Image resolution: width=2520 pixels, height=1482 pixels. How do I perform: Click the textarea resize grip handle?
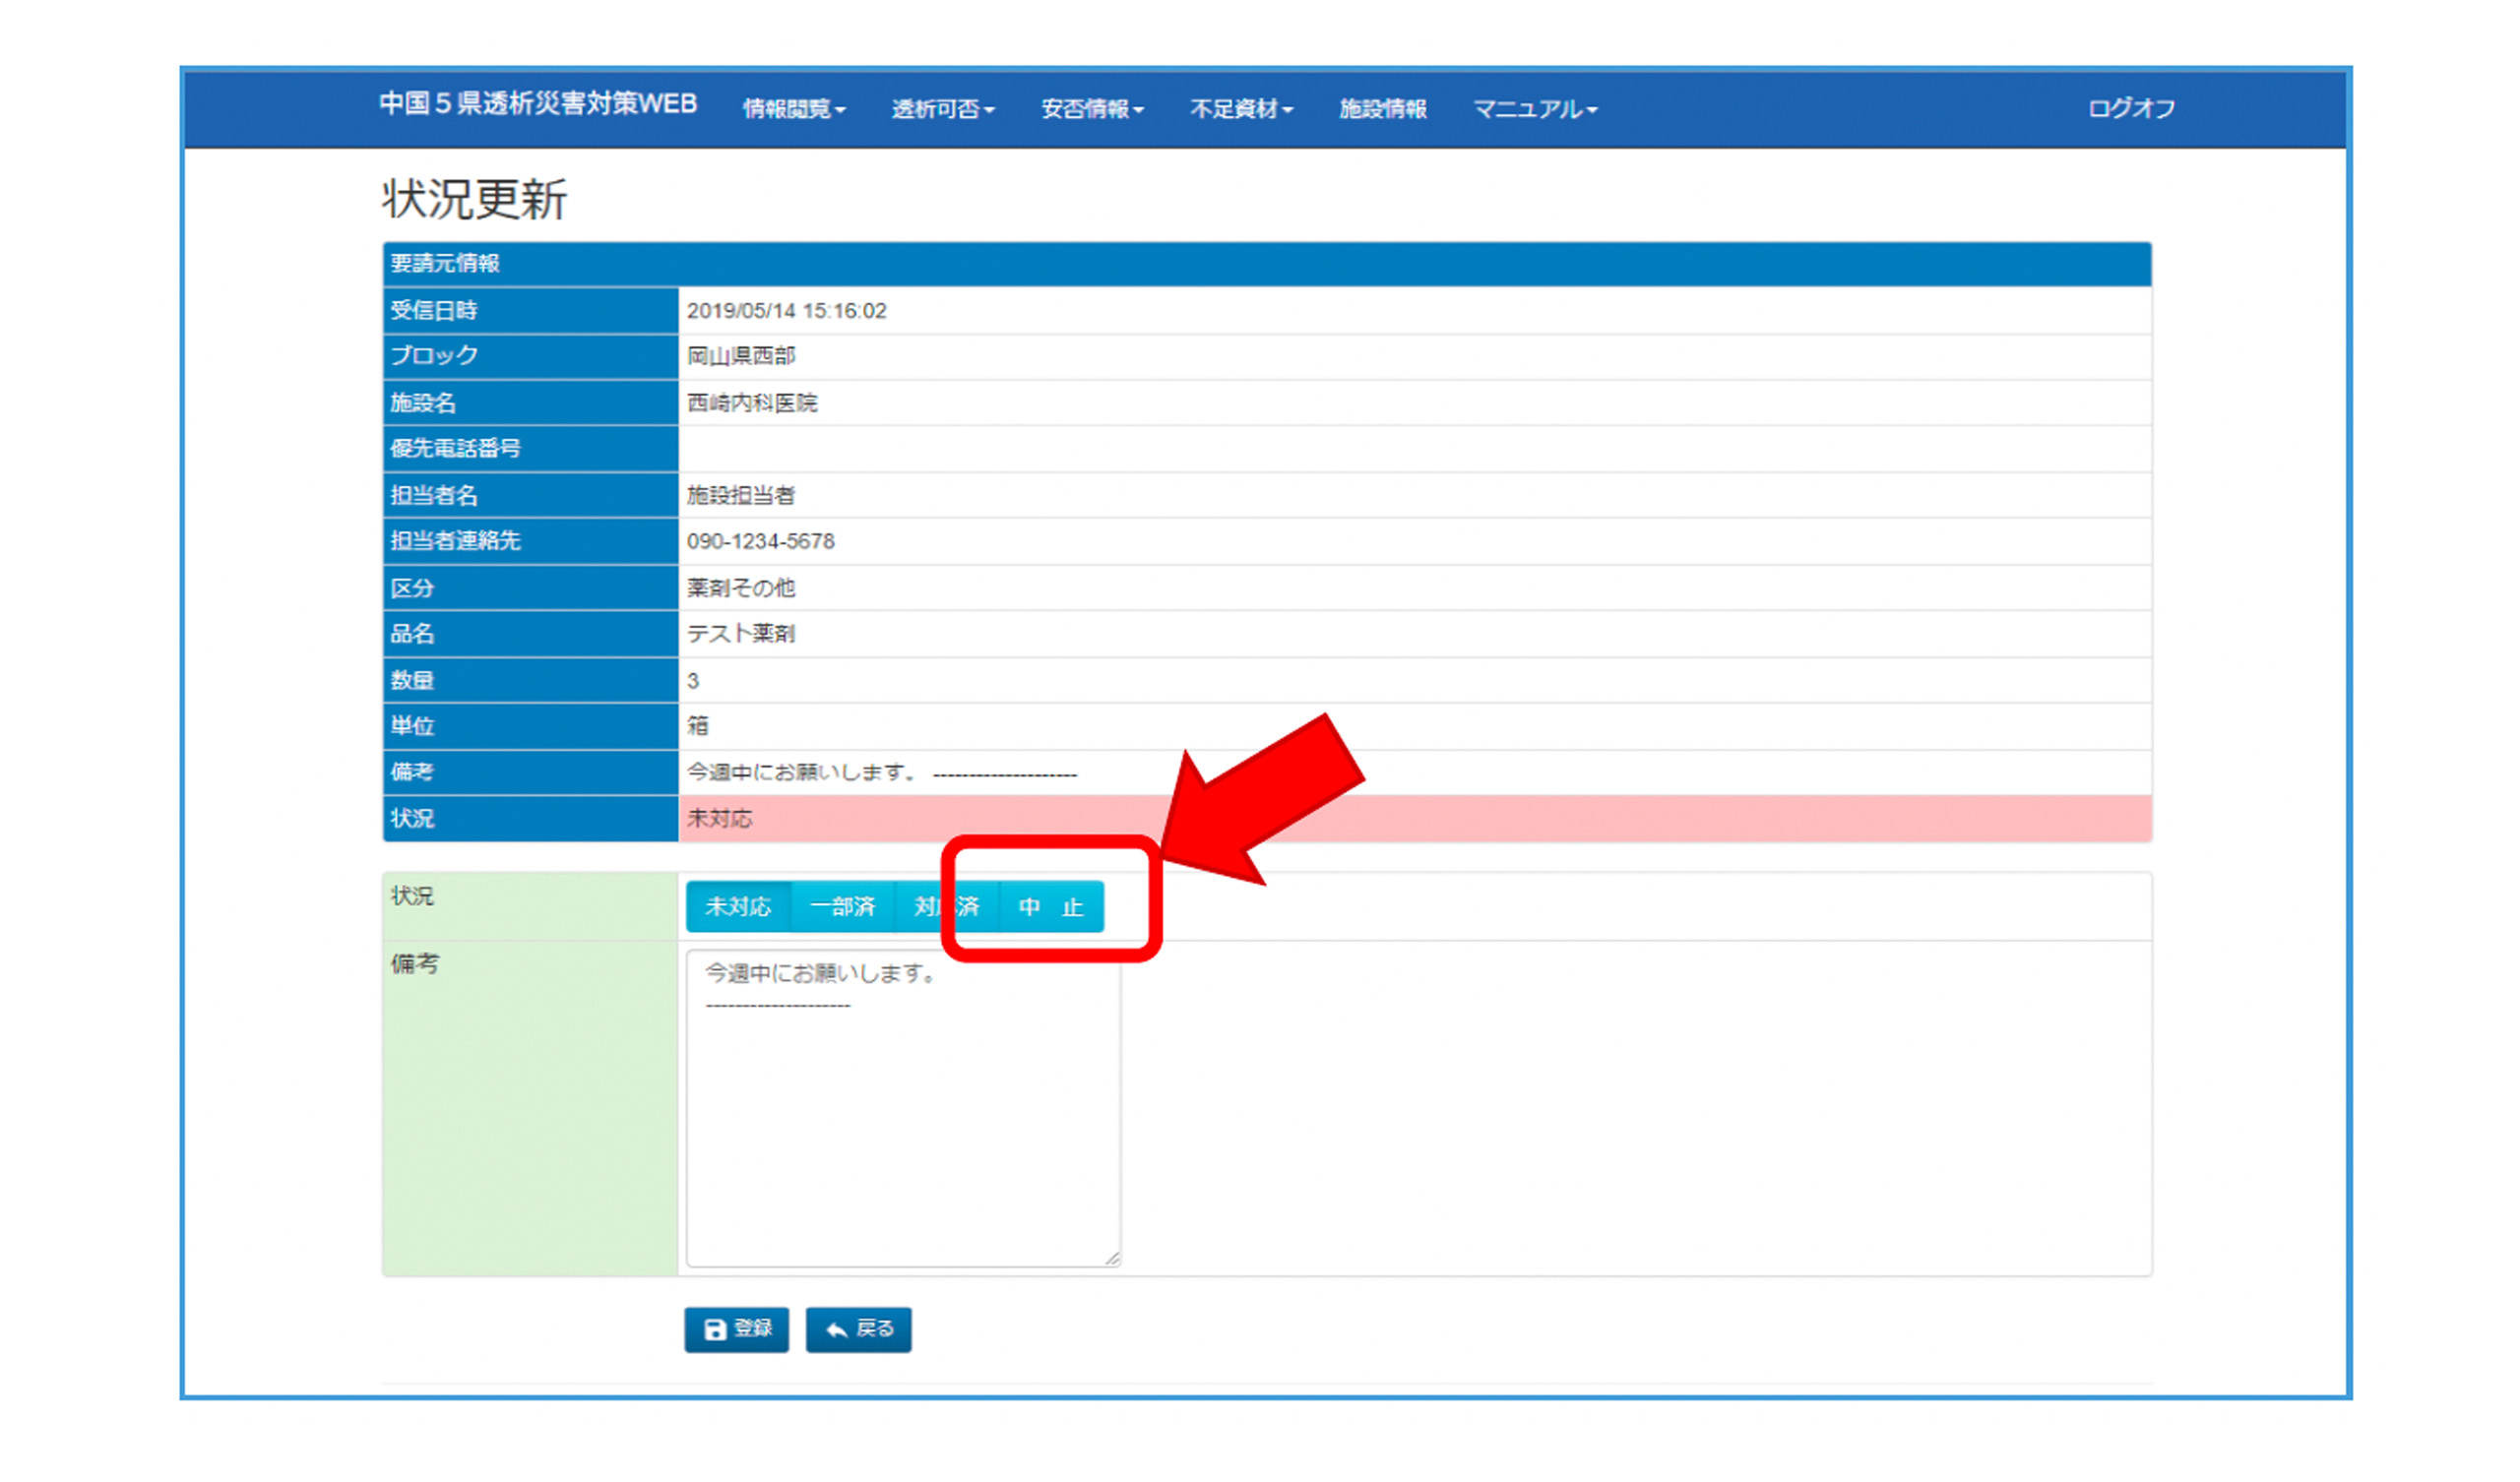click(1112, 1258)
